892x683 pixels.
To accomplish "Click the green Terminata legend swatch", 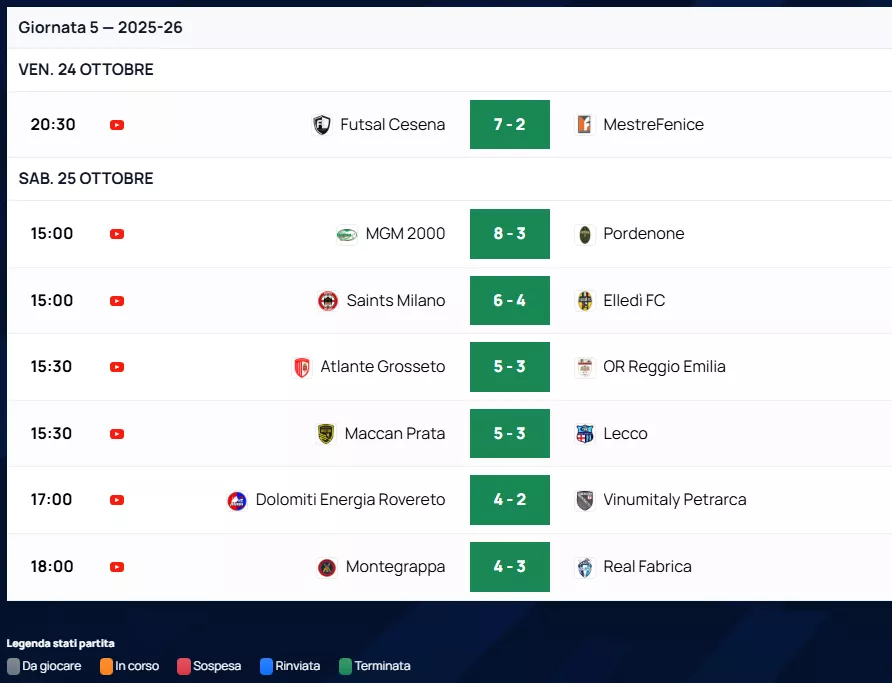I will (x=346, y=666).
